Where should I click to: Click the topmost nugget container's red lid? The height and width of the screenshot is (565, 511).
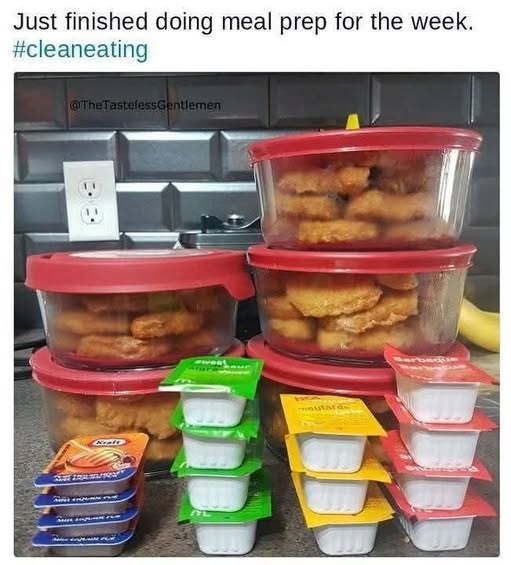pos(364,141)
